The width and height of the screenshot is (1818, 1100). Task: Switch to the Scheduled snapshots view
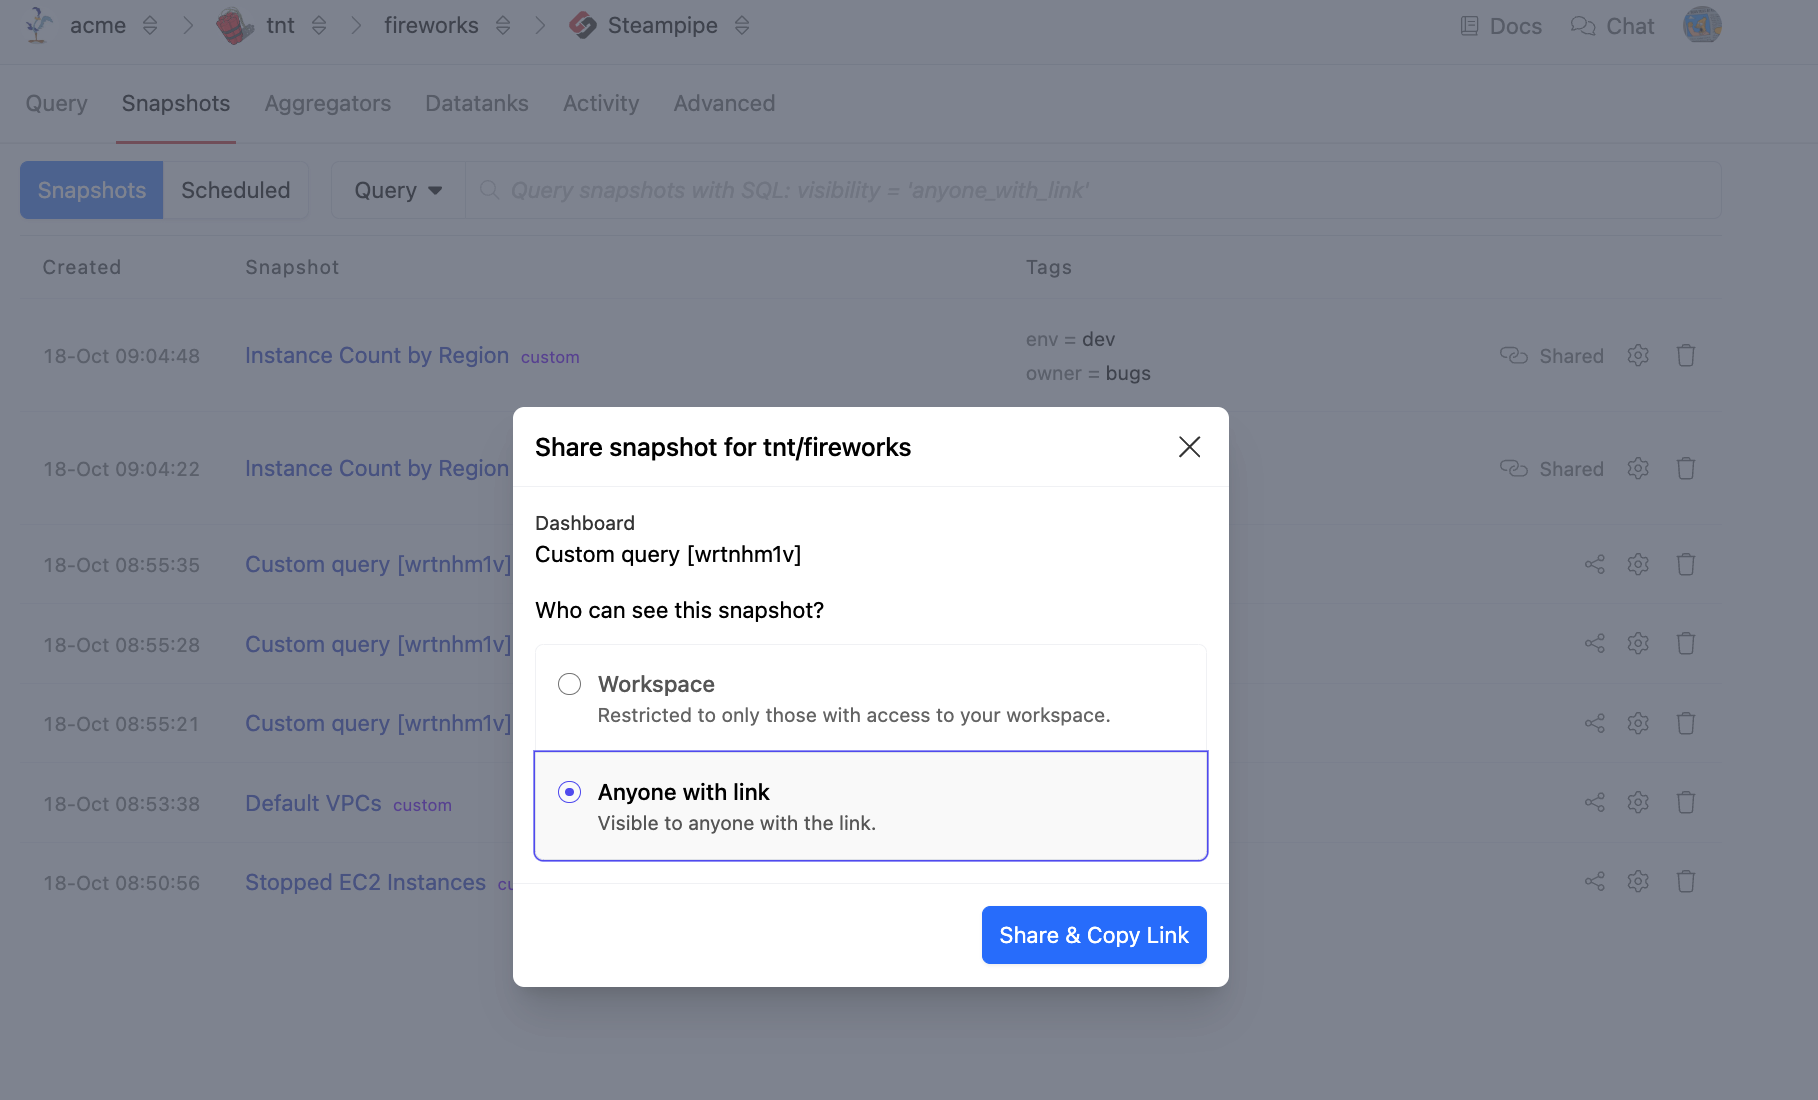pyautogui.click(x=235, y=190)
